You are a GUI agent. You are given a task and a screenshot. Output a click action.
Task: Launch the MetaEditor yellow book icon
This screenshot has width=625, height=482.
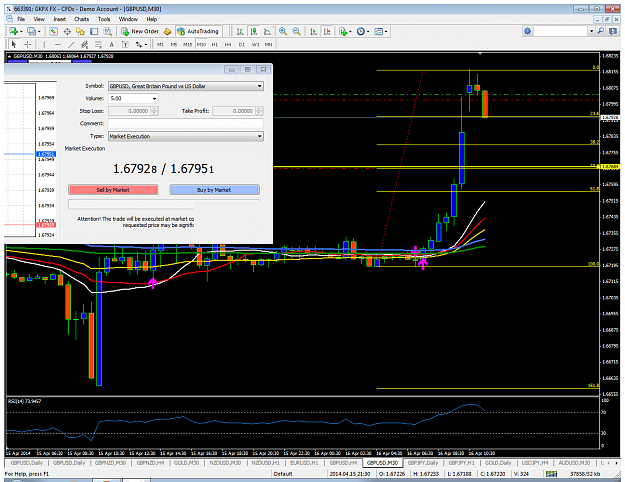(x=168, y=31)
